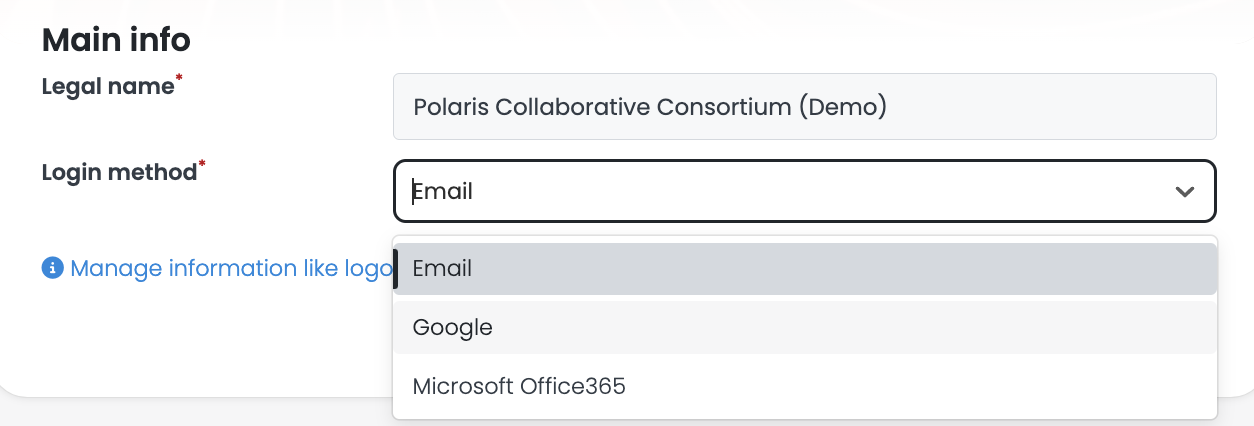The height and width of the screenshot is (426, 1254).
Task: Place cursor in the Email text of combo box
Action: pos(442,191)
